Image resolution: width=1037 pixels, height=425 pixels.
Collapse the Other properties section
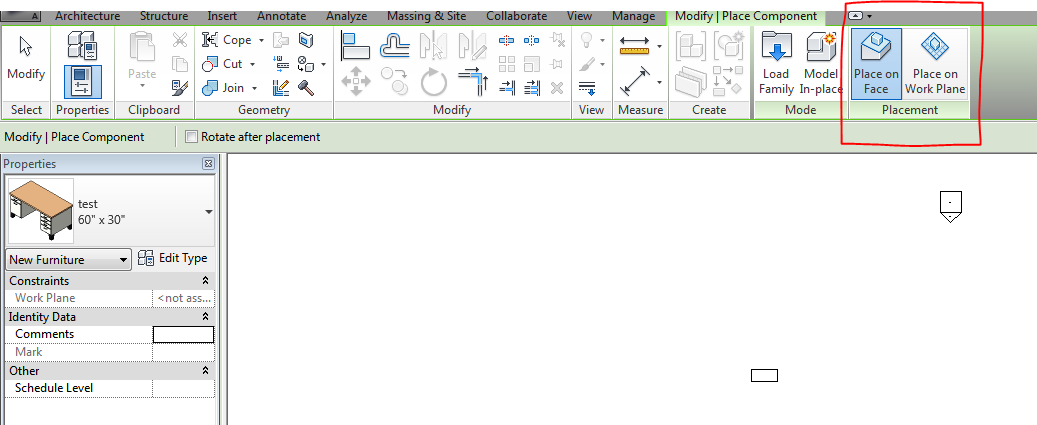tap(206, 371)
